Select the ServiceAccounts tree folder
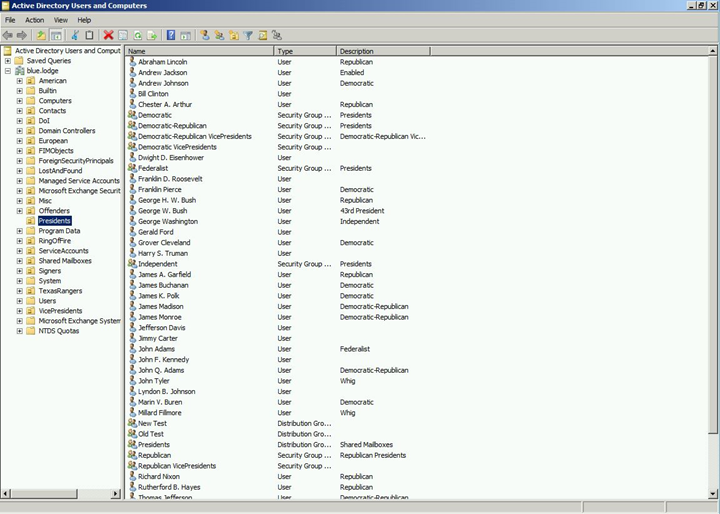720x514 pixels. click(63, 251)
